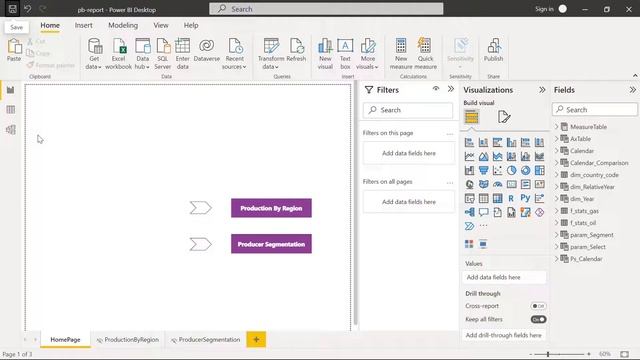Undo the last action

point(27,9)
